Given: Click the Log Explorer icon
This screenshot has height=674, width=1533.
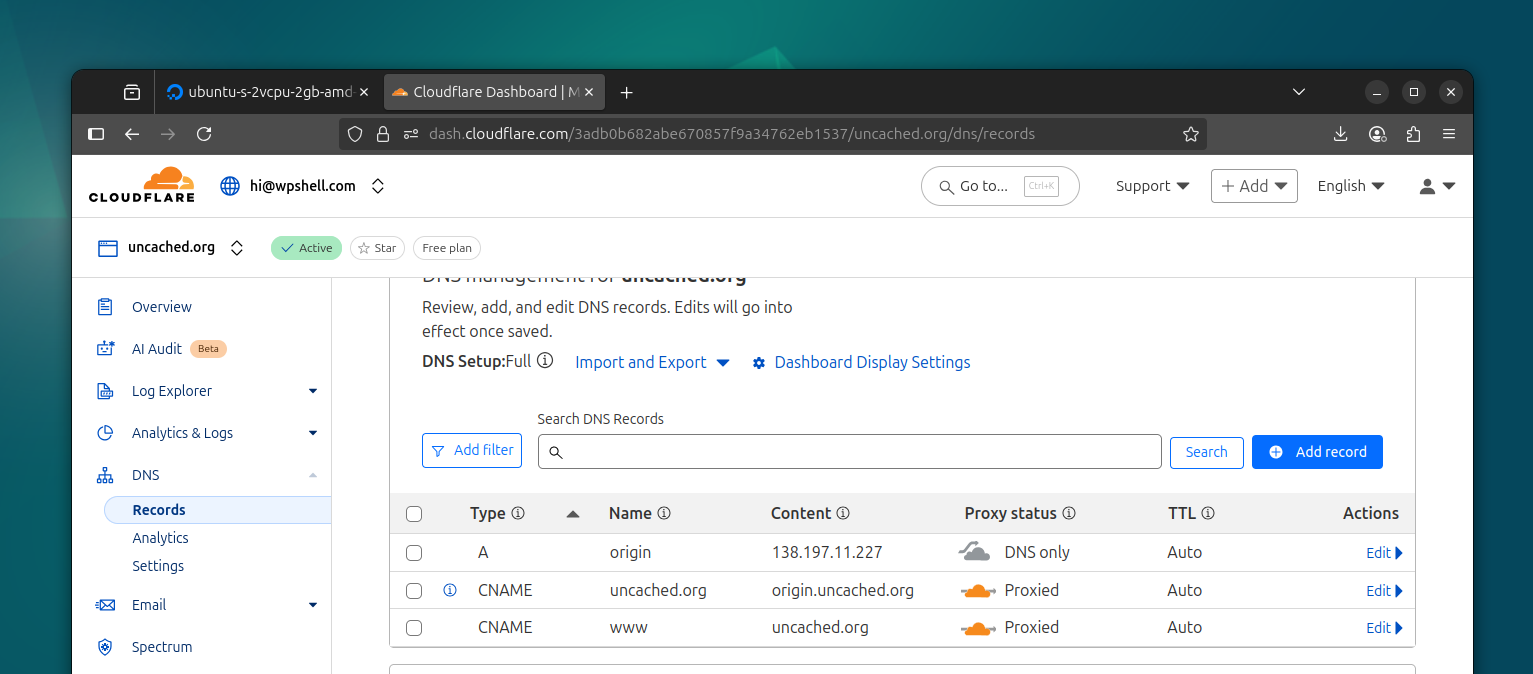Looking at the screenshot, I should (x=105, y=391).
